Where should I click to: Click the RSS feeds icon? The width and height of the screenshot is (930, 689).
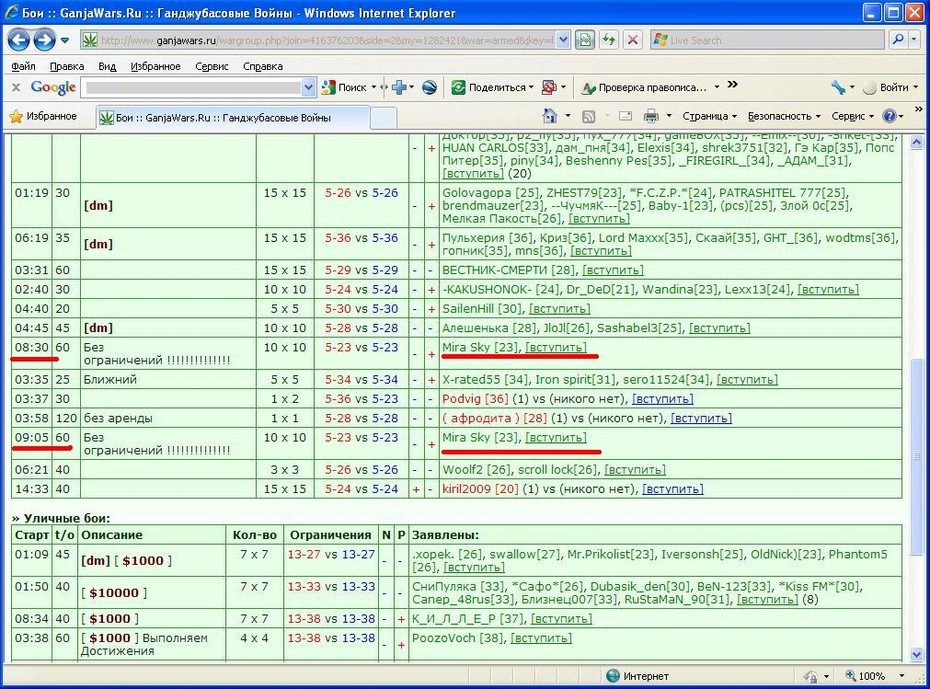coord(588,117)
